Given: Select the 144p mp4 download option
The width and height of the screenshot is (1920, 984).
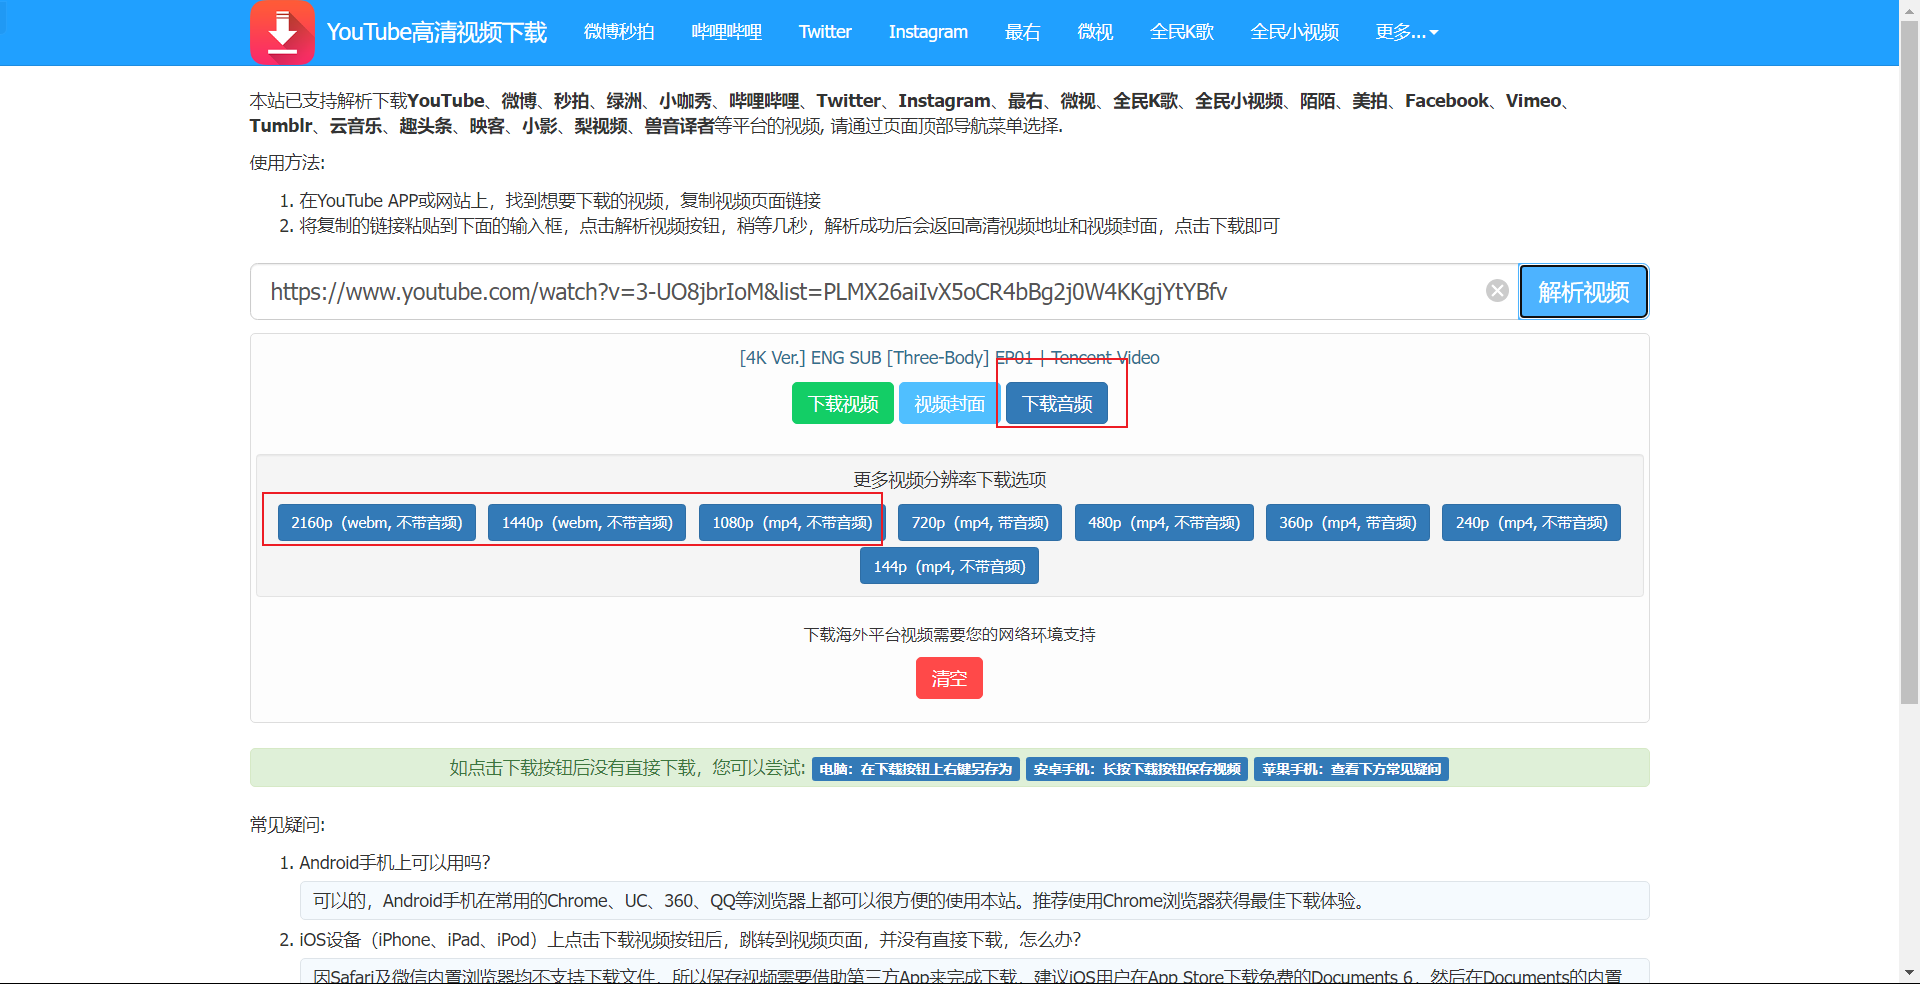Looking at the screenshot, I should 949,567.
